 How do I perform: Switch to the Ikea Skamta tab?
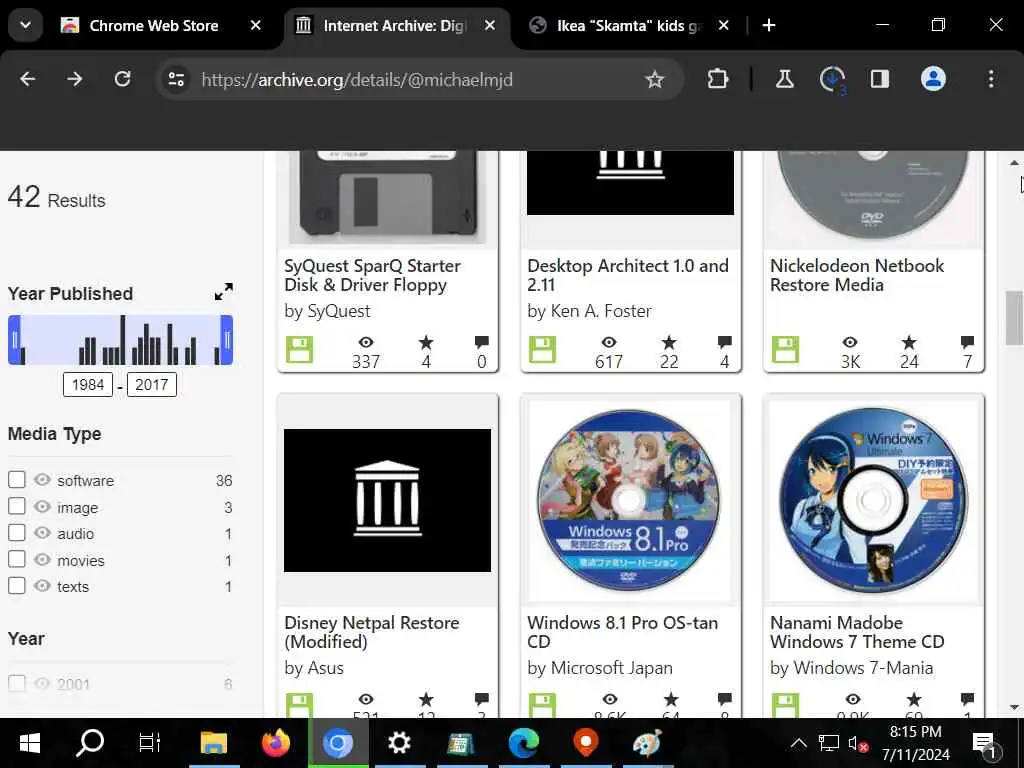pos(629,25)
